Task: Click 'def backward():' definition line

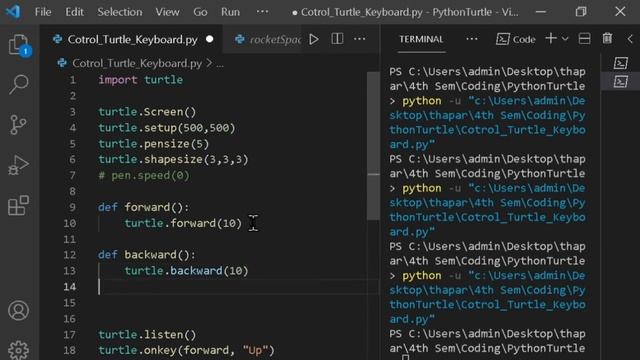Action: (147, 255)
